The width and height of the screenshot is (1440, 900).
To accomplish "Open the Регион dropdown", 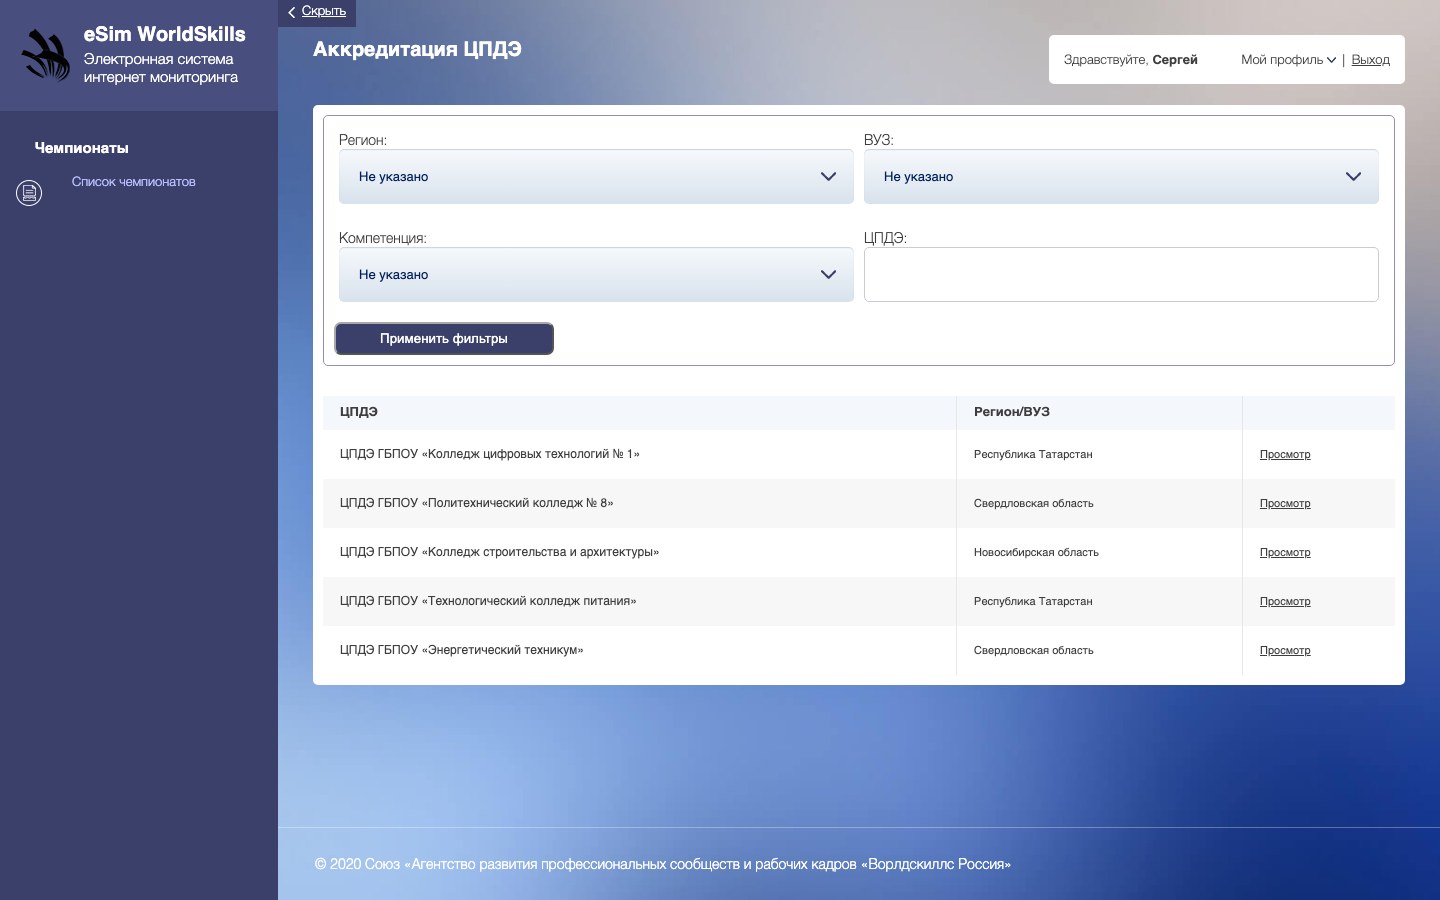I will 596,177.
